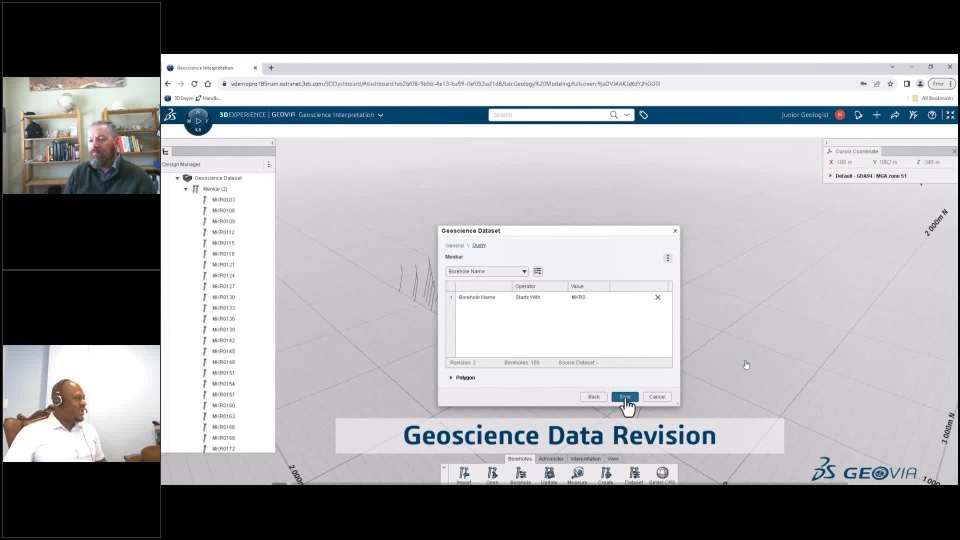Expand Default - GDA94 / MGA zone 51
Image resolution: width=960 pixels, height=540 pixels.
[831, 176]
